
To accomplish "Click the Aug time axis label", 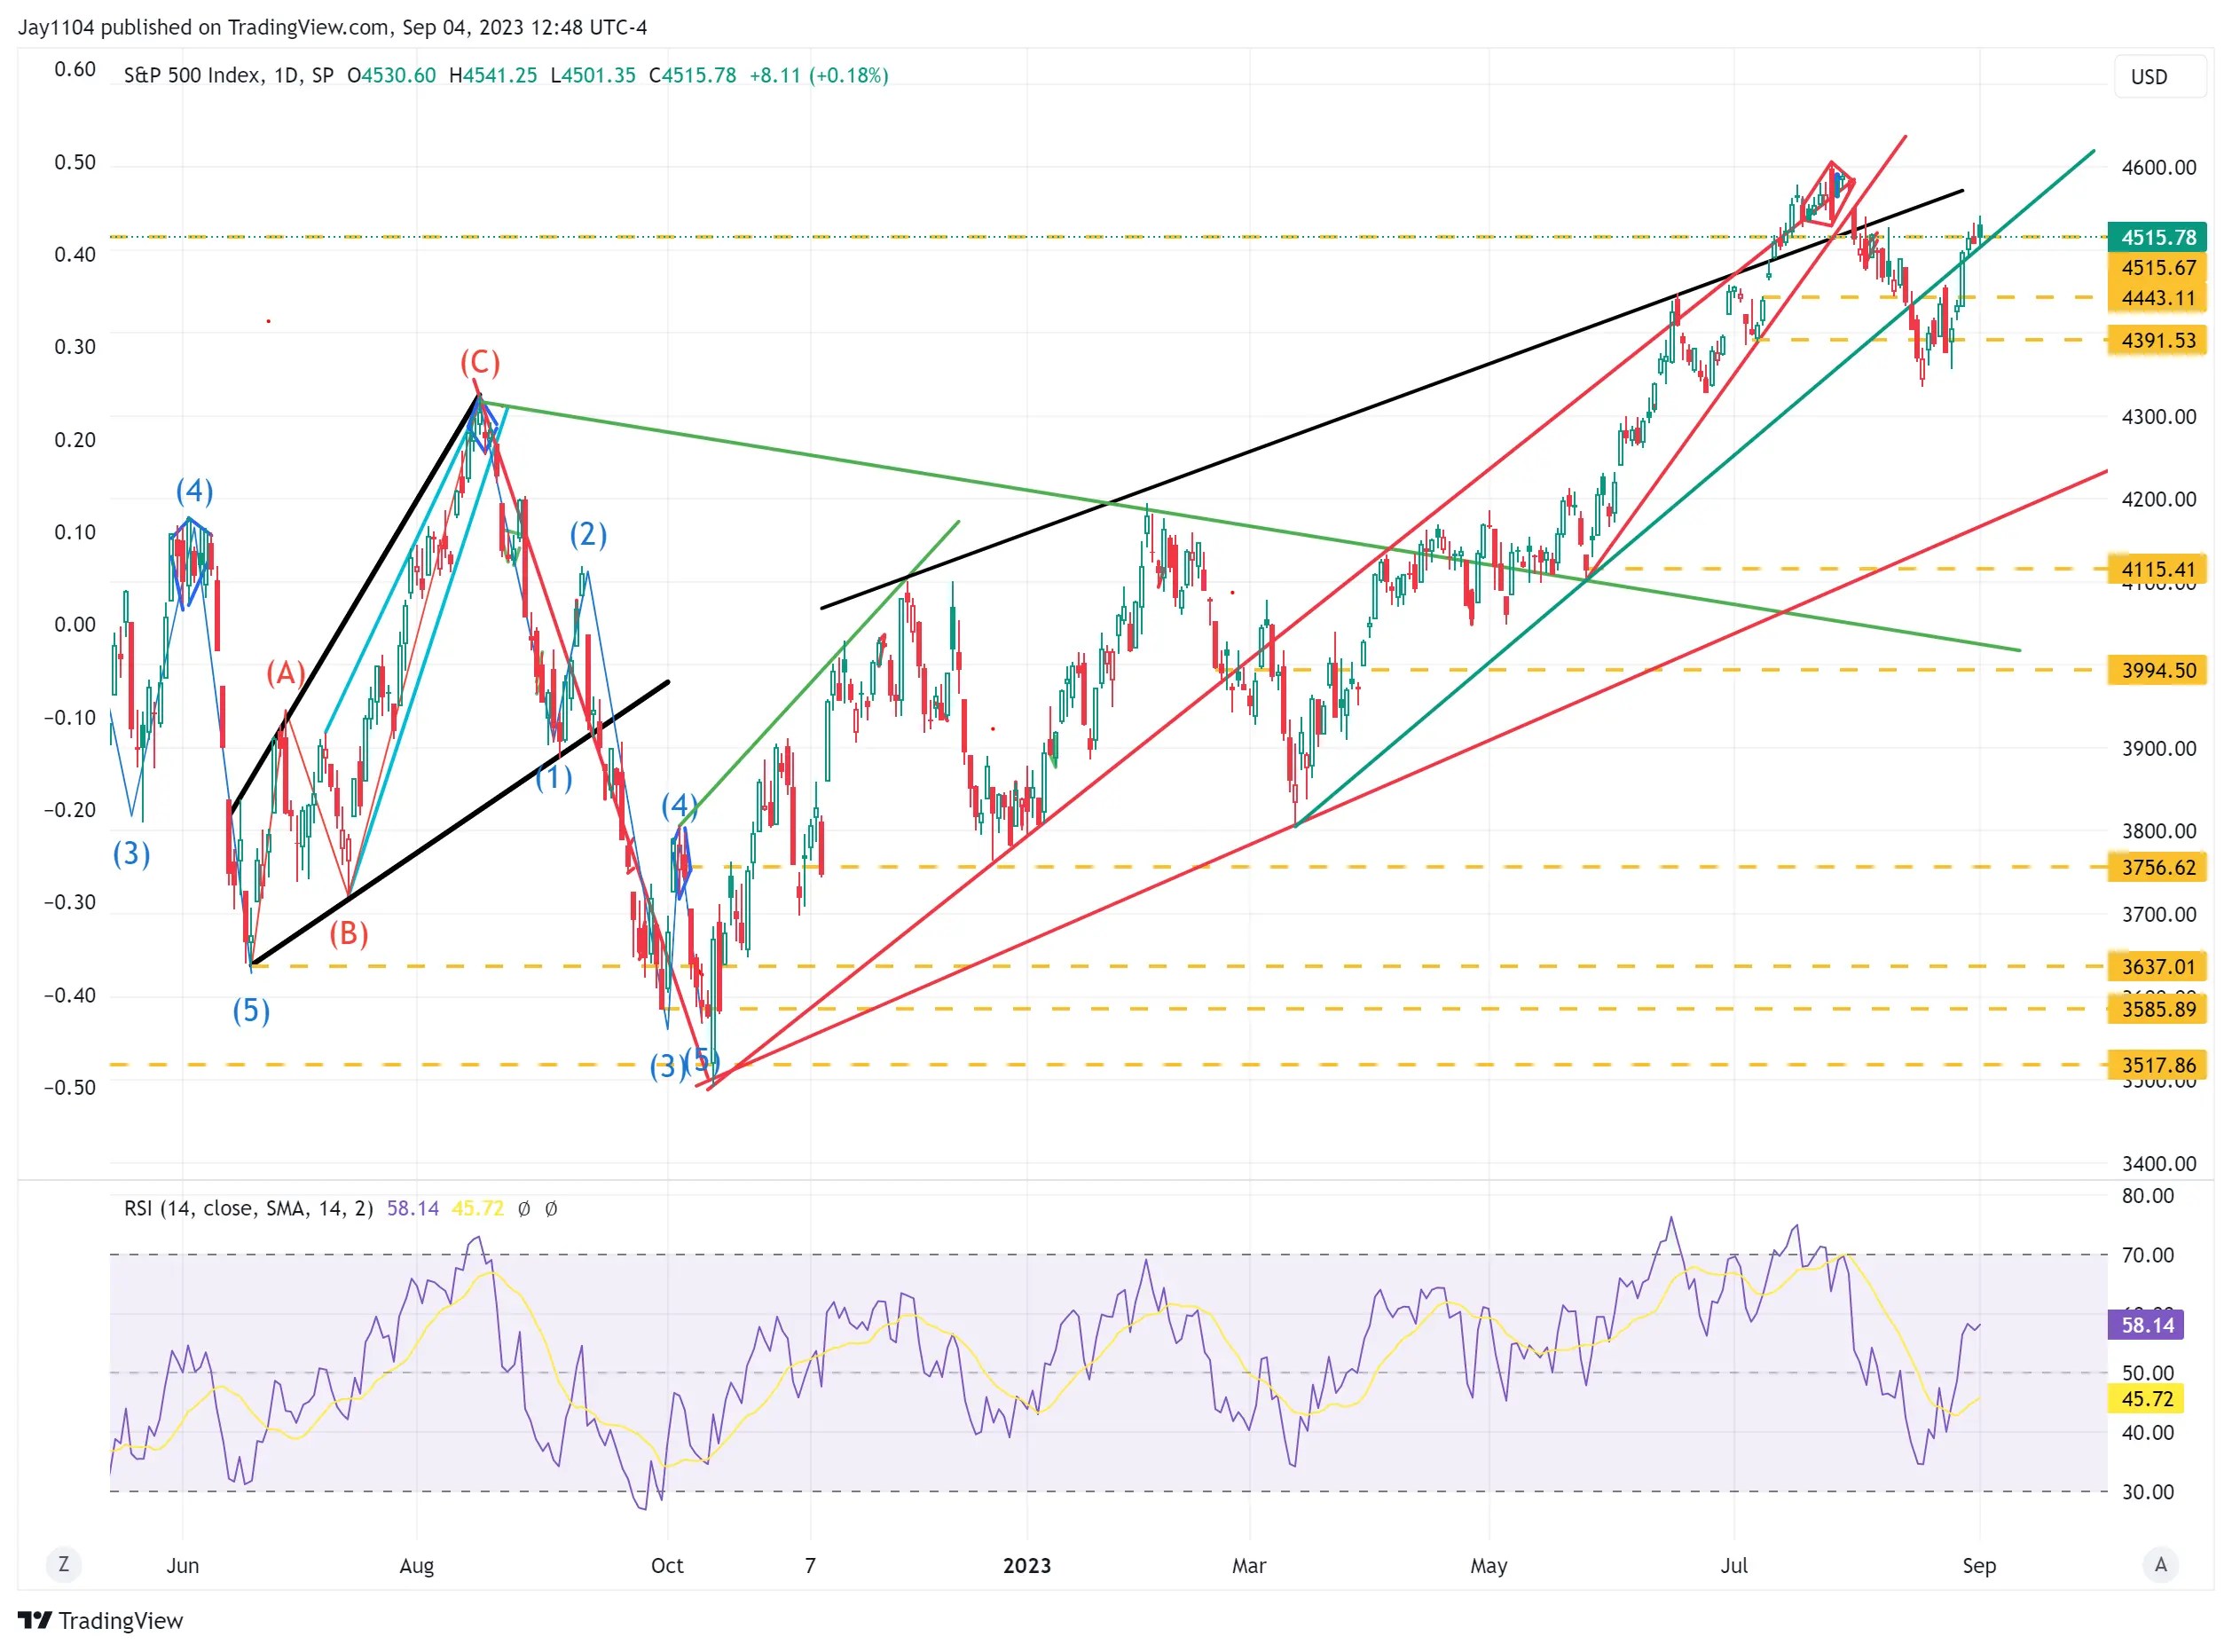I will [x=417, y=1567].
